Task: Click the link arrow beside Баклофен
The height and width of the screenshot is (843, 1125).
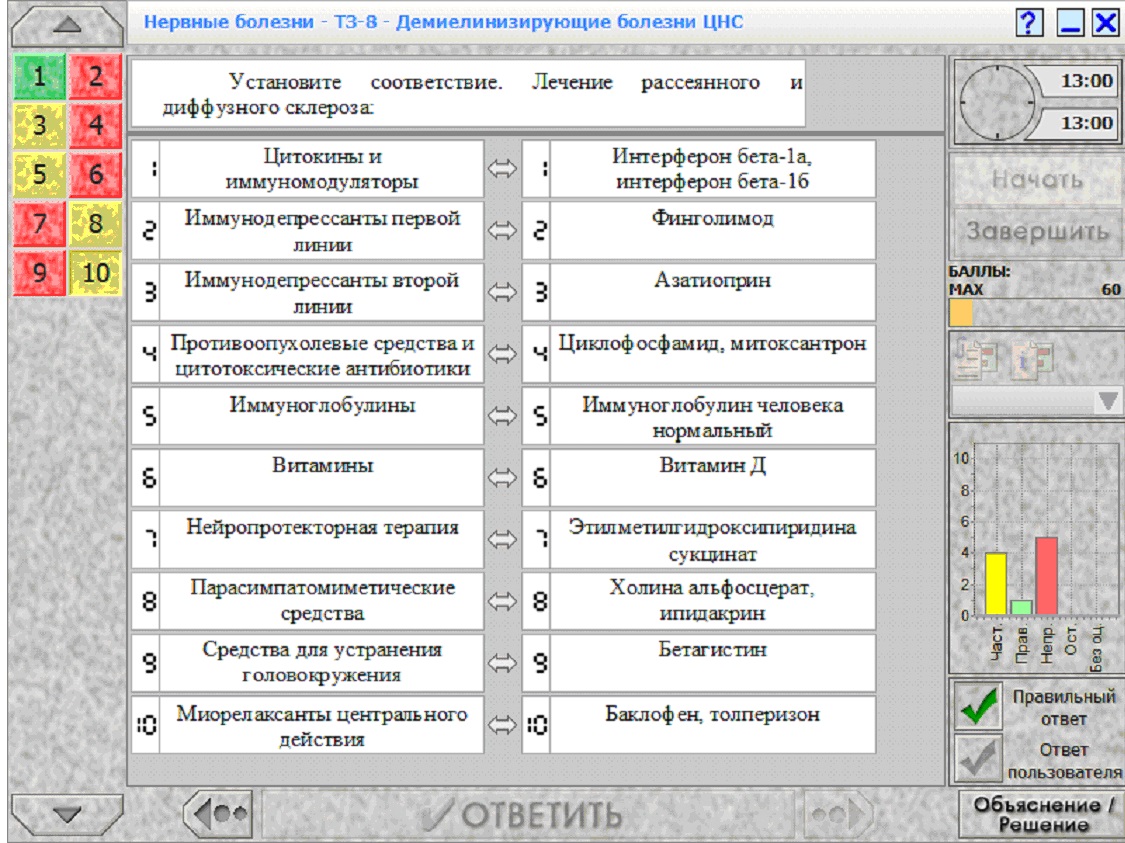Action: [502, 725]
